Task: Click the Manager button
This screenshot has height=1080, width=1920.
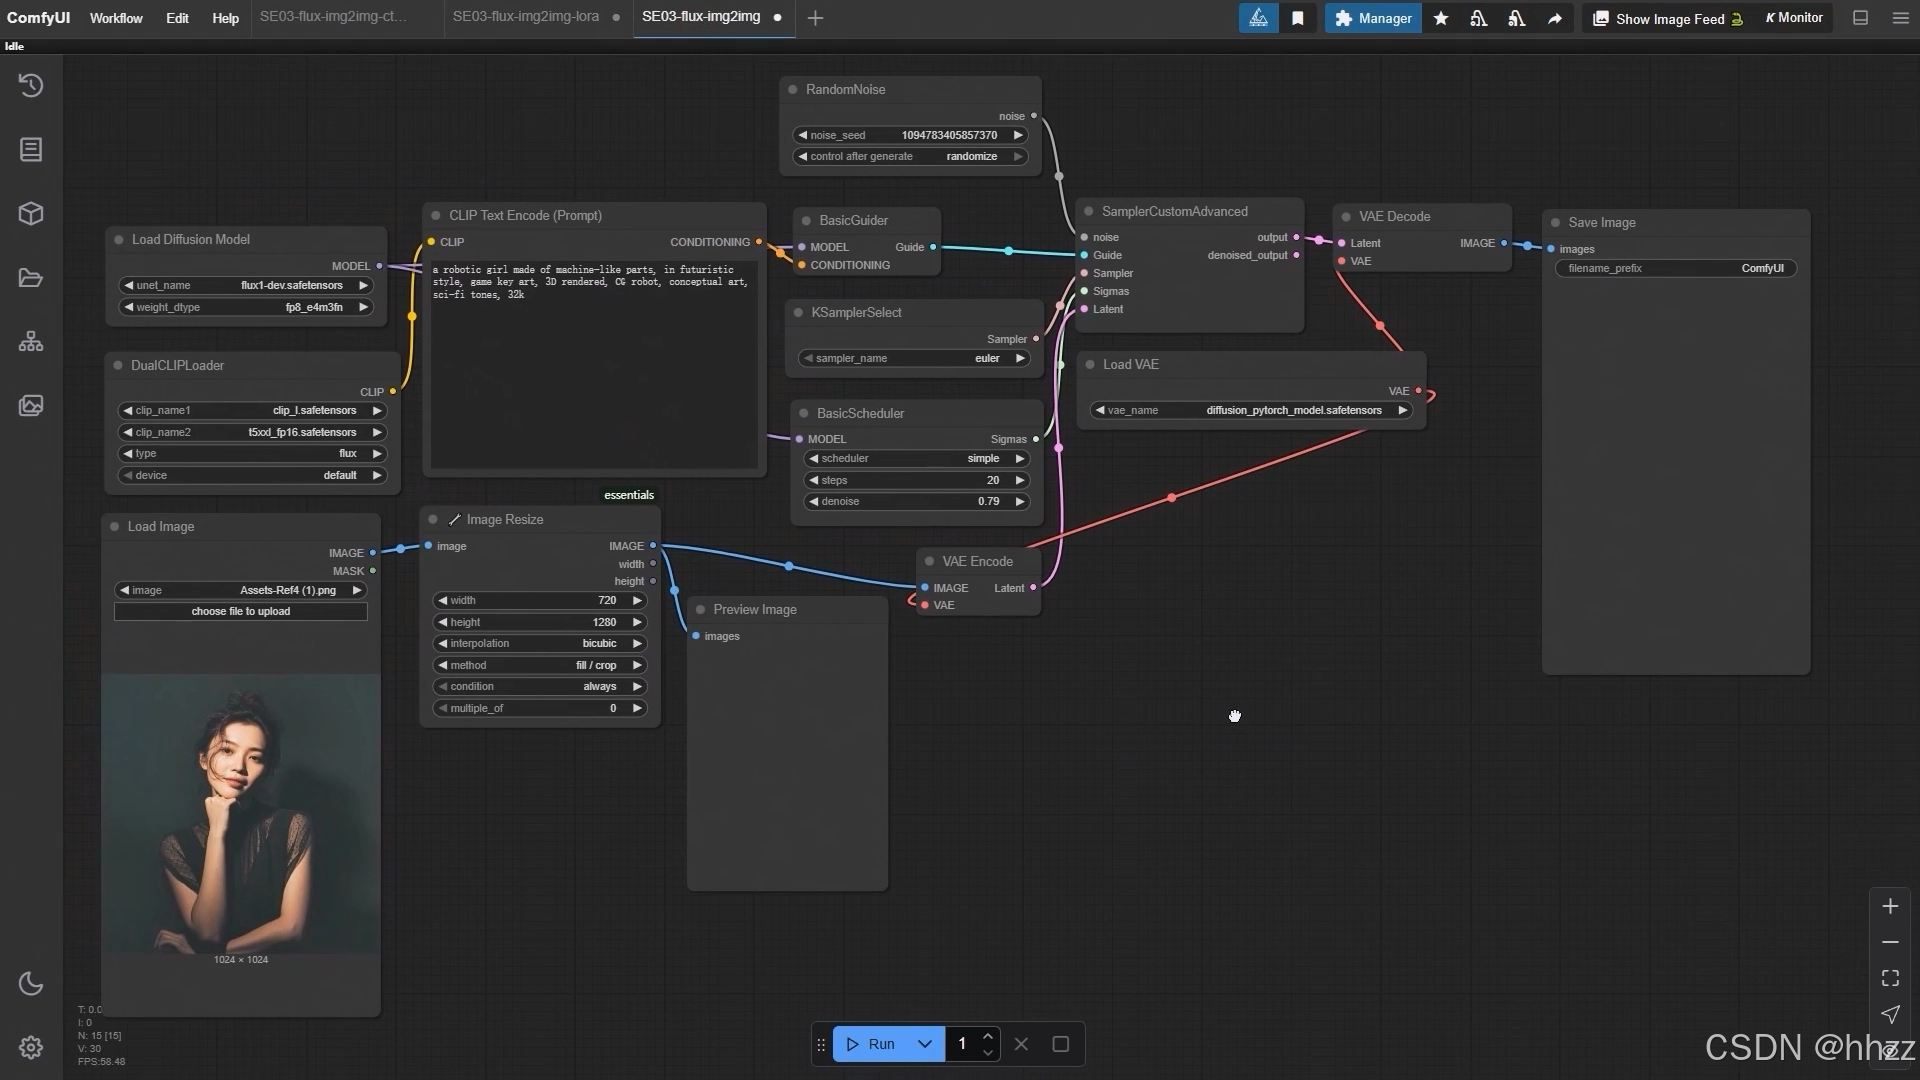Action: pyautogui.click(x=1373, y=18)
